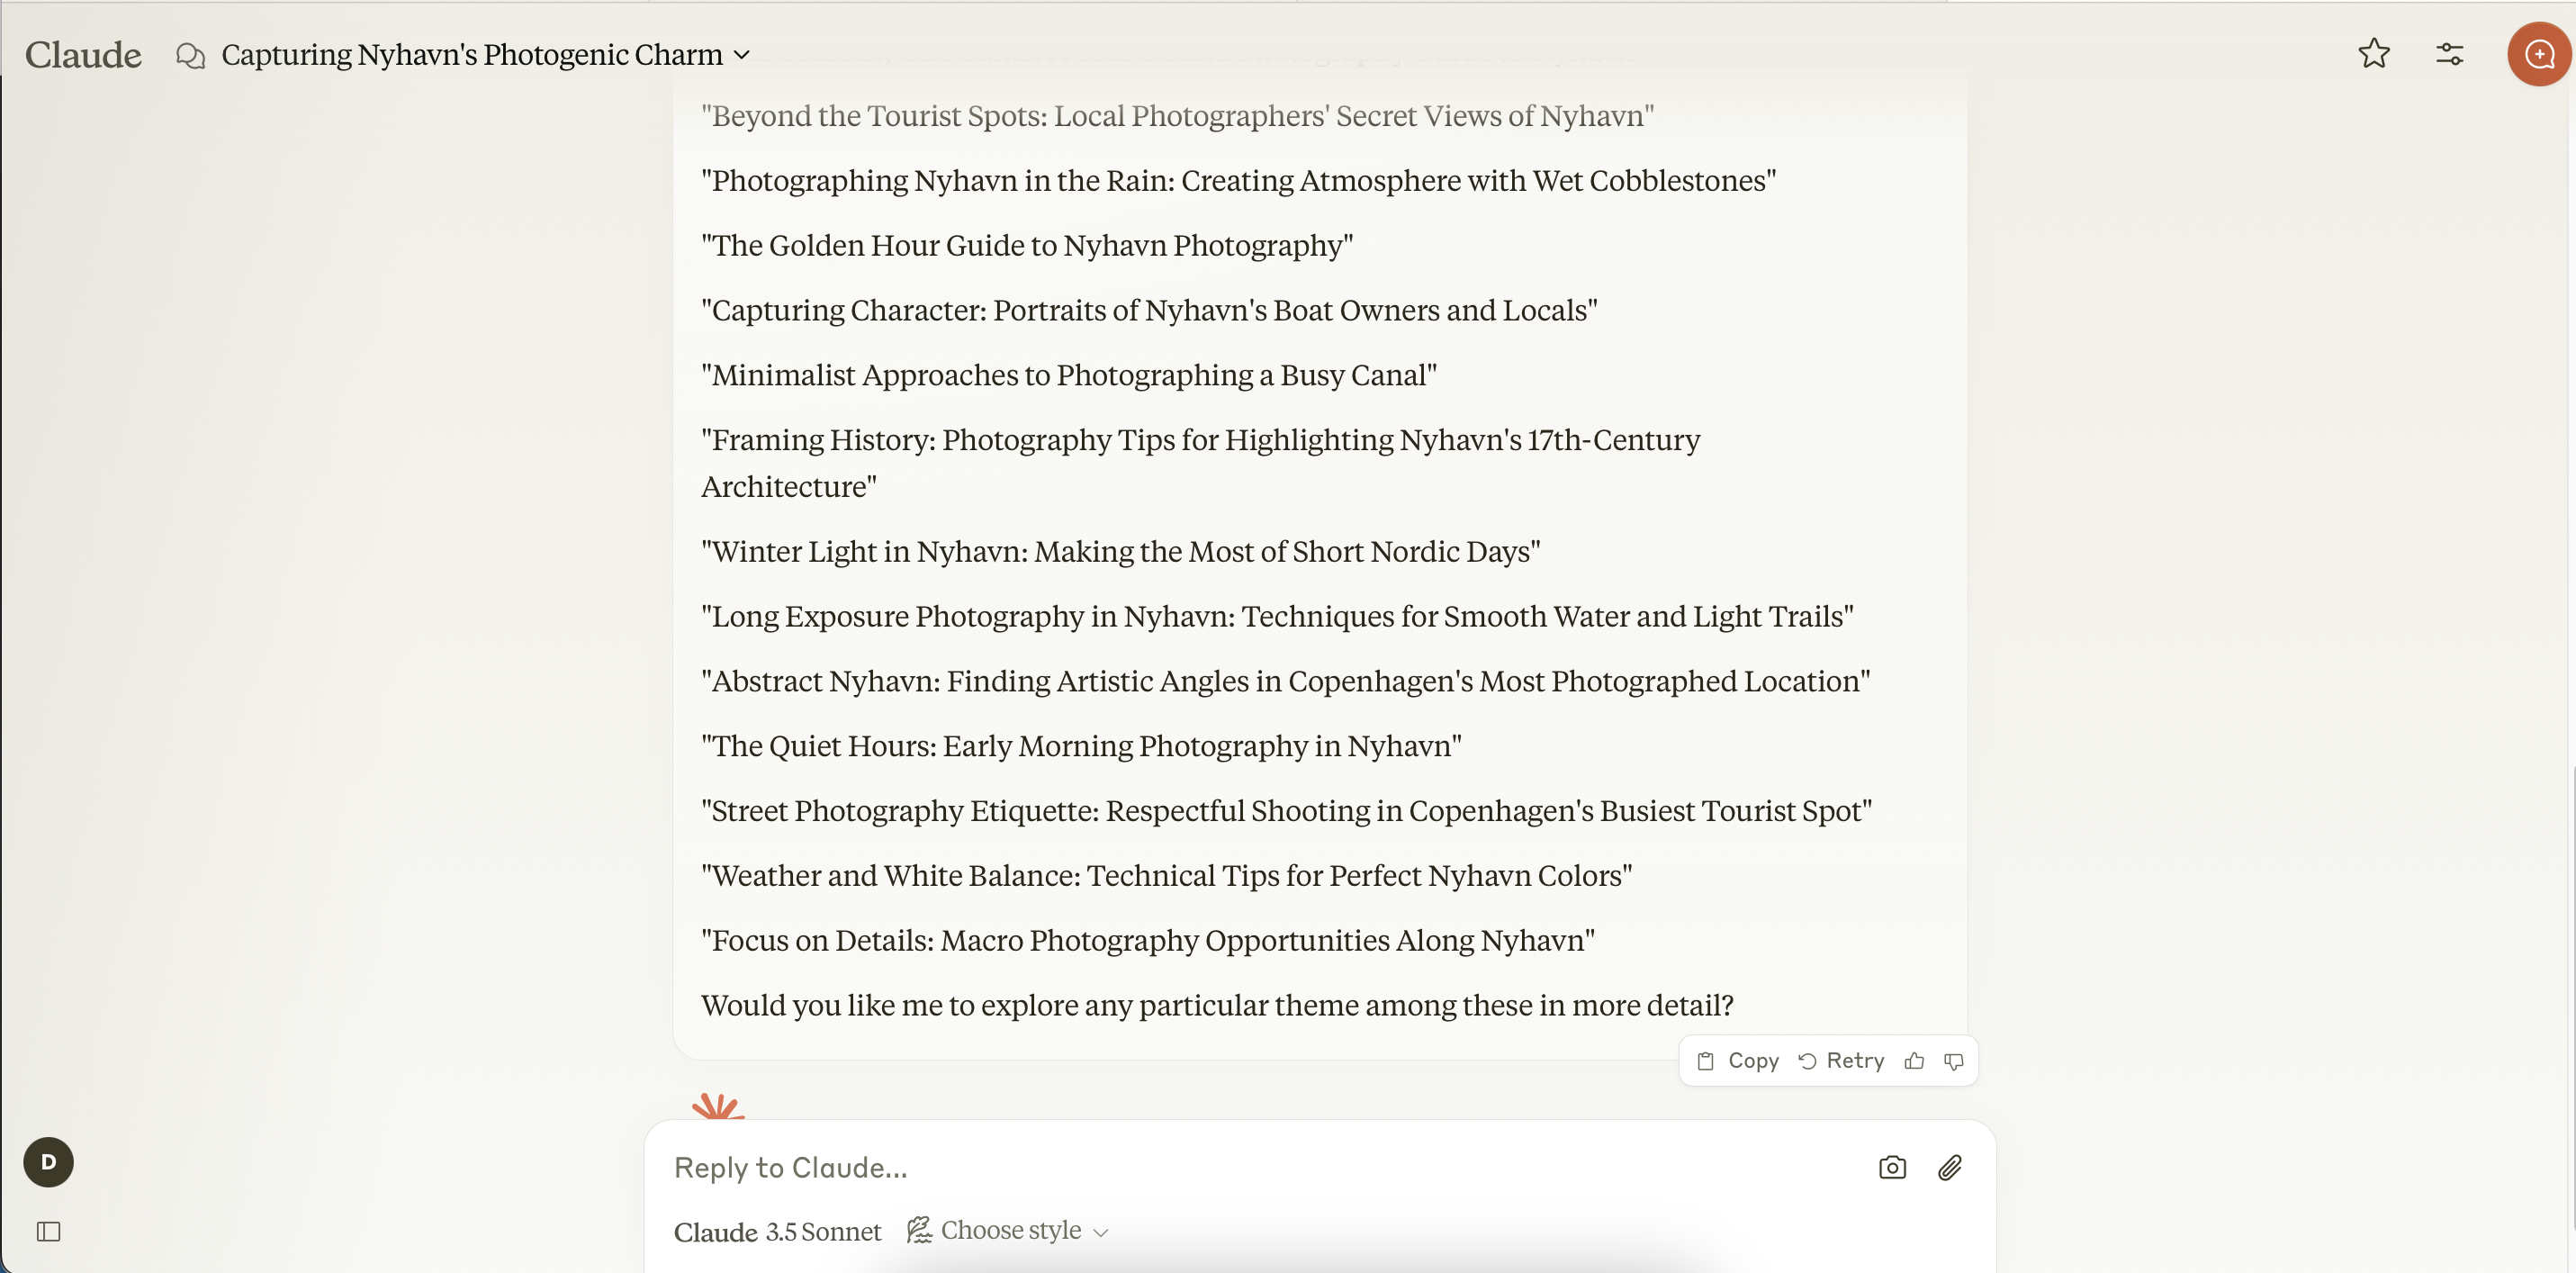Screen dimensions: 2576x1273
Task: Give thumbs up to the response
Action: 1914,1061
